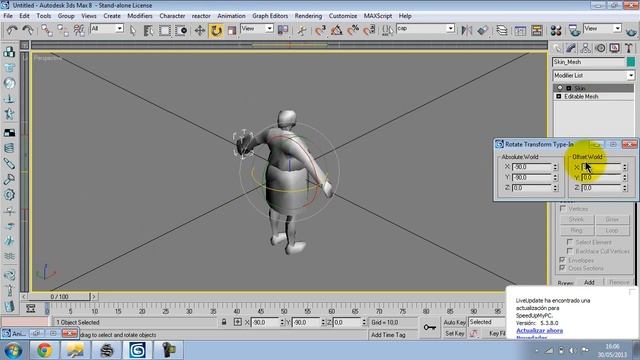Screen dimensions: 640x360
Task: Click the Align tool icon
Action: pyautogui.click(x=483, y=30)
